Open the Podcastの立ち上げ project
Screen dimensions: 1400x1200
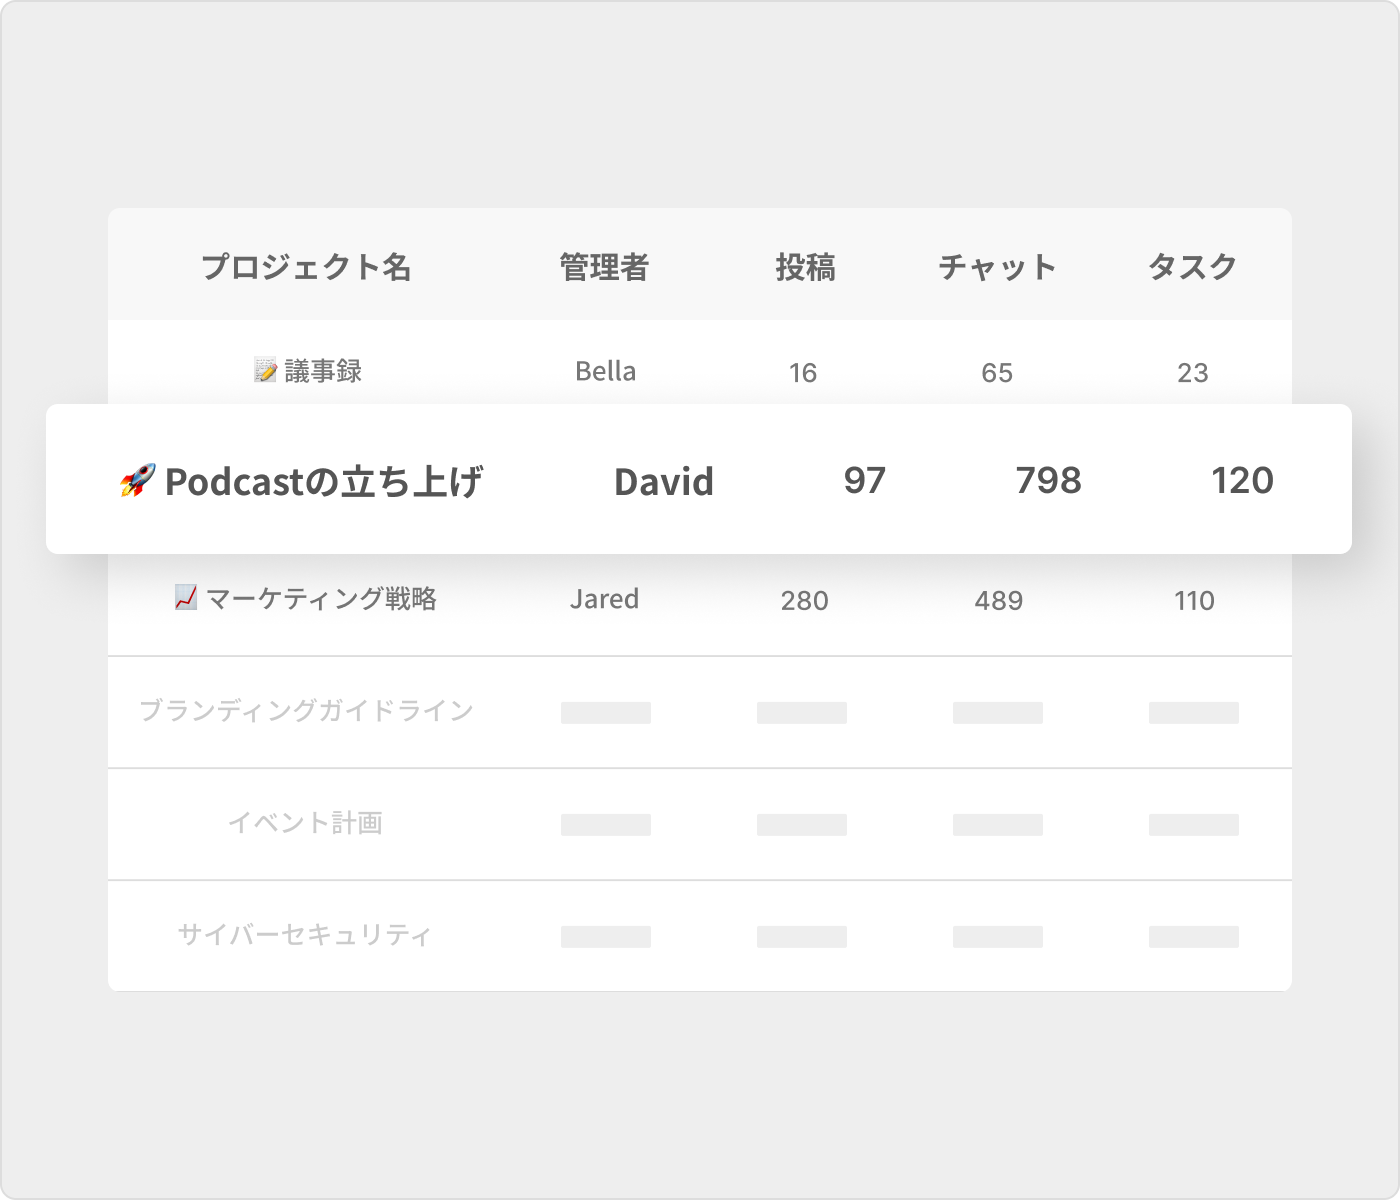(323, 481)
